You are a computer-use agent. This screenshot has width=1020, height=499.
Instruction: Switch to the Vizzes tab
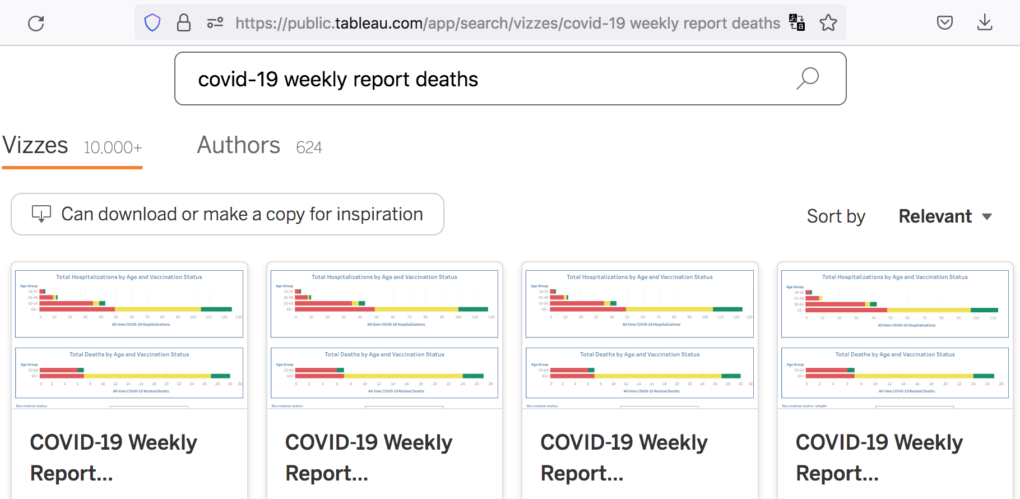pyautogui.click(x=36, y=146)
